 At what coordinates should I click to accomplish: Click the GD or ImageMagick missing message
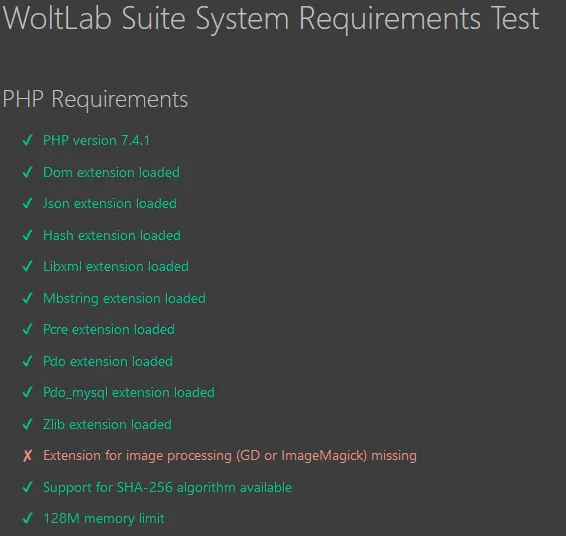coord(230,456)
